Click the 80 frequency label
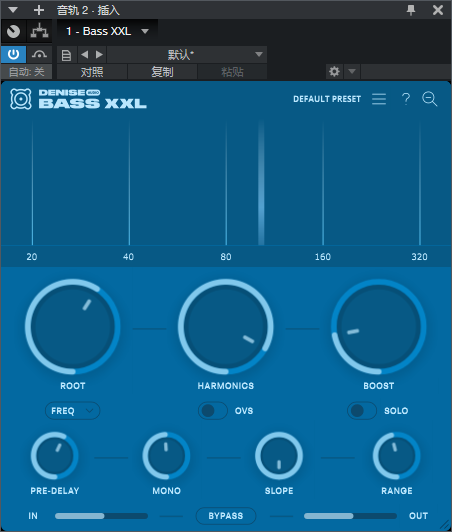Image resolution: width=452 pixels, height=532 pixels. 226,257
